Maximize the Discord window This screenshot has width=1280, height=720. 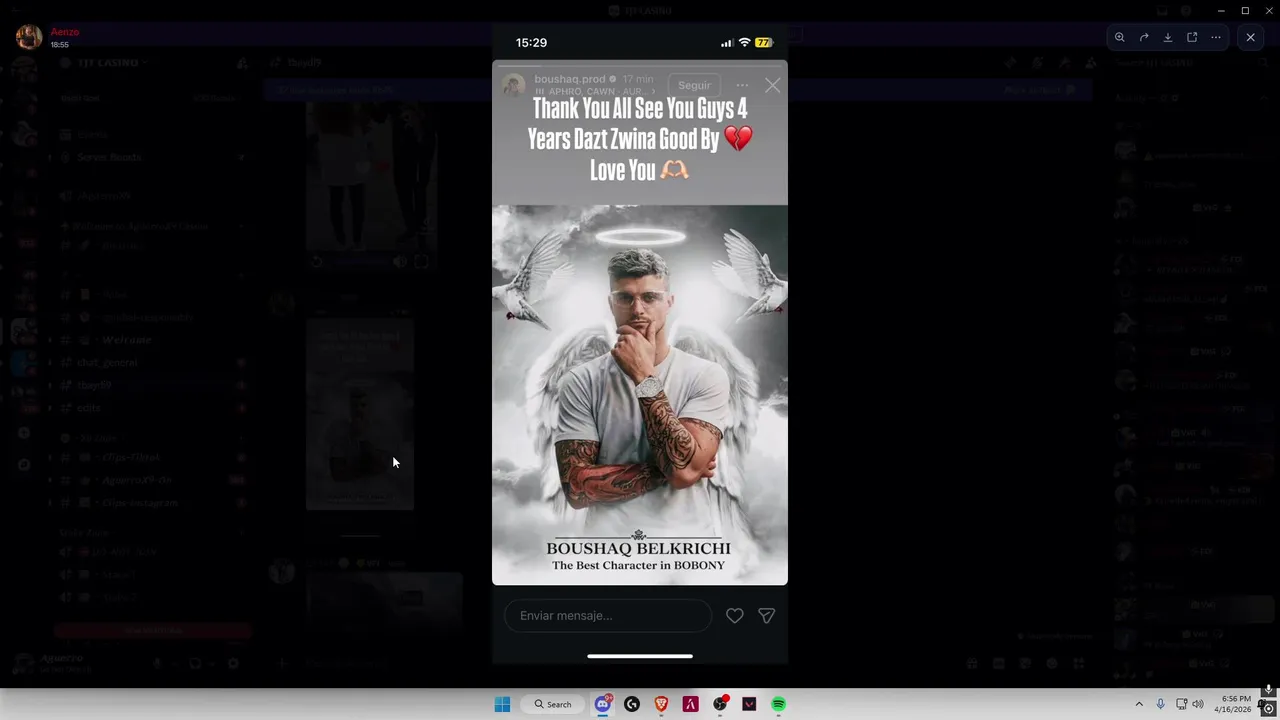pos(1245,10)
